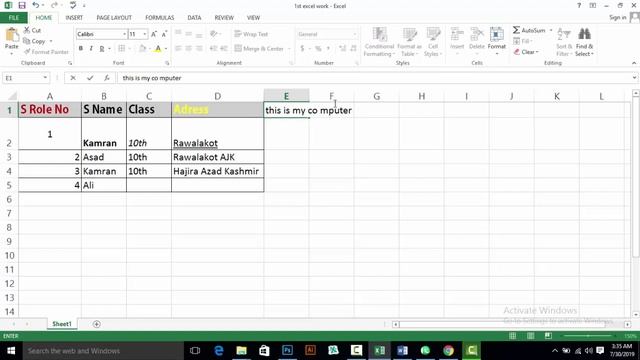Add a new sheet with plus button
Screen dimensions: 640x360
coord(96,324)
